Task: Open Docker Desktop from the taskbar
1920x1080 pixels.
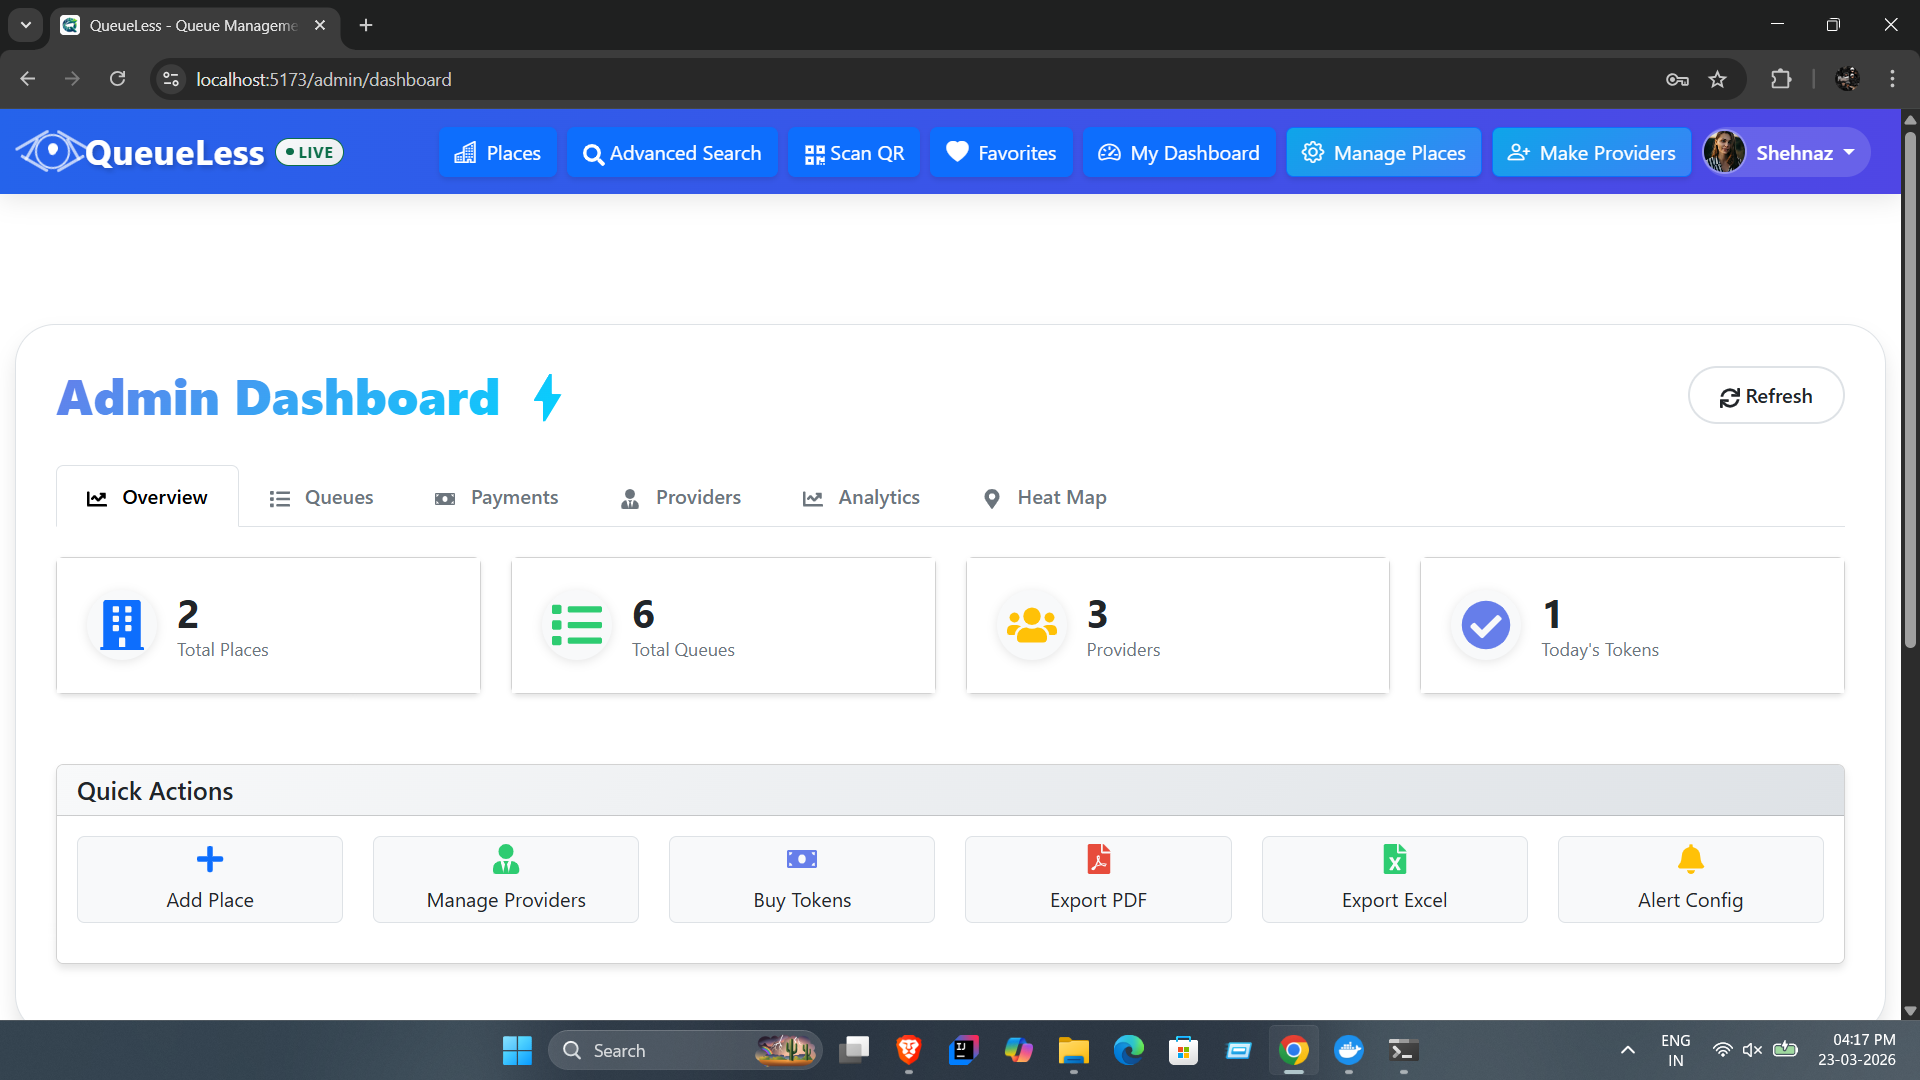Action: click(x=1349, y=1050)
